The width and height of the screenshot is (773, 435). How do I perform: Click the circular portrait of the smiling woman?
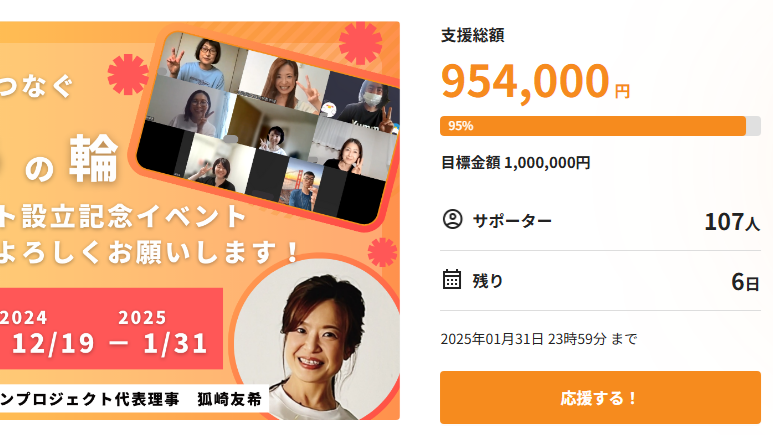coord(316,337)
